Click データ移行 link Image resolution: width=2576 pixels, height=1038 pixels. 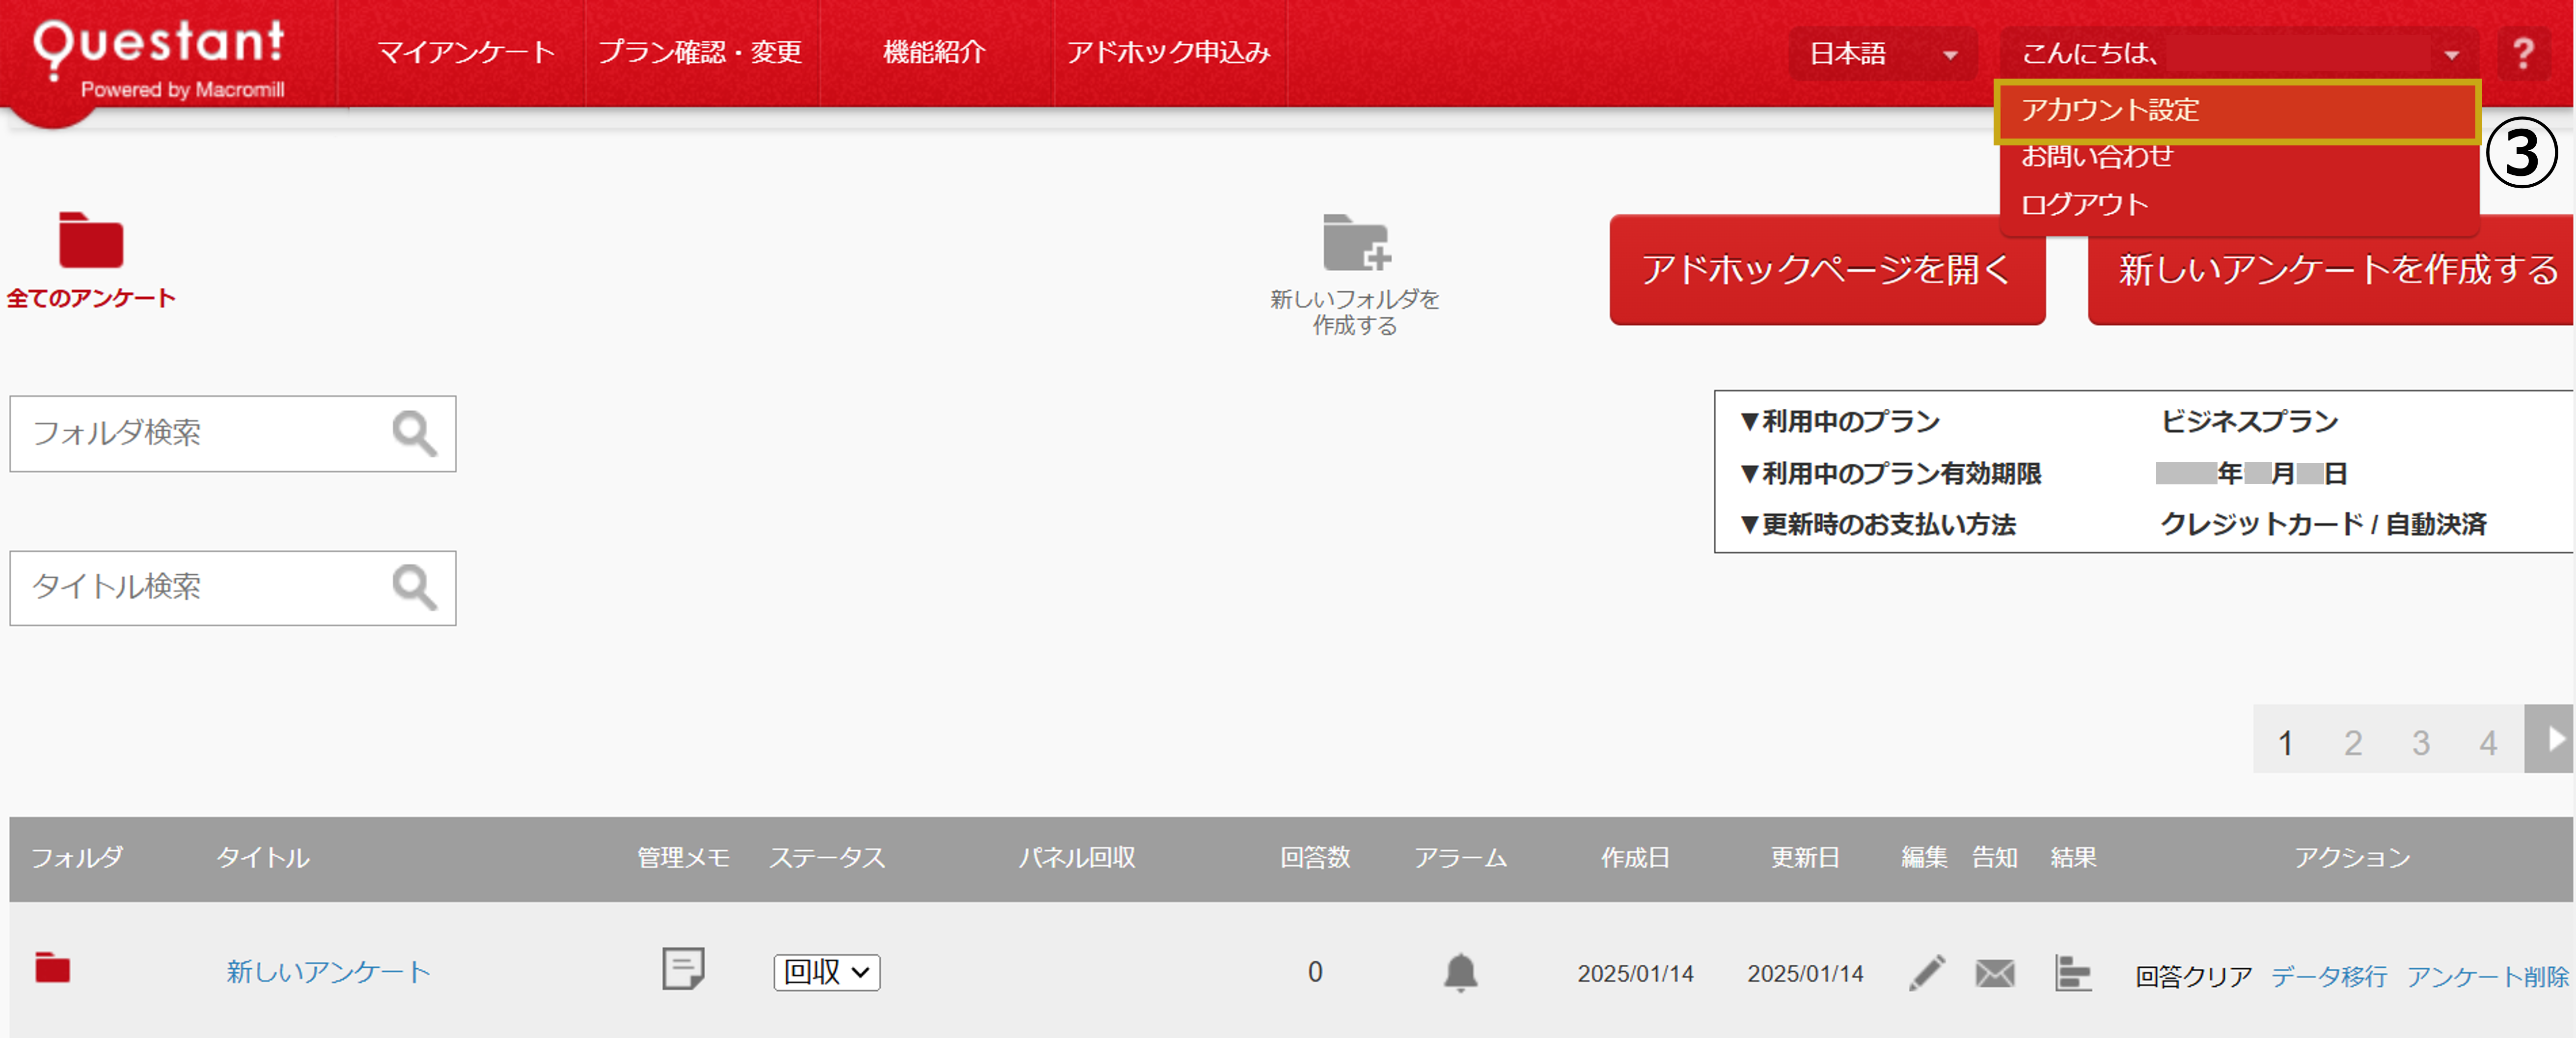[2328, 976]
